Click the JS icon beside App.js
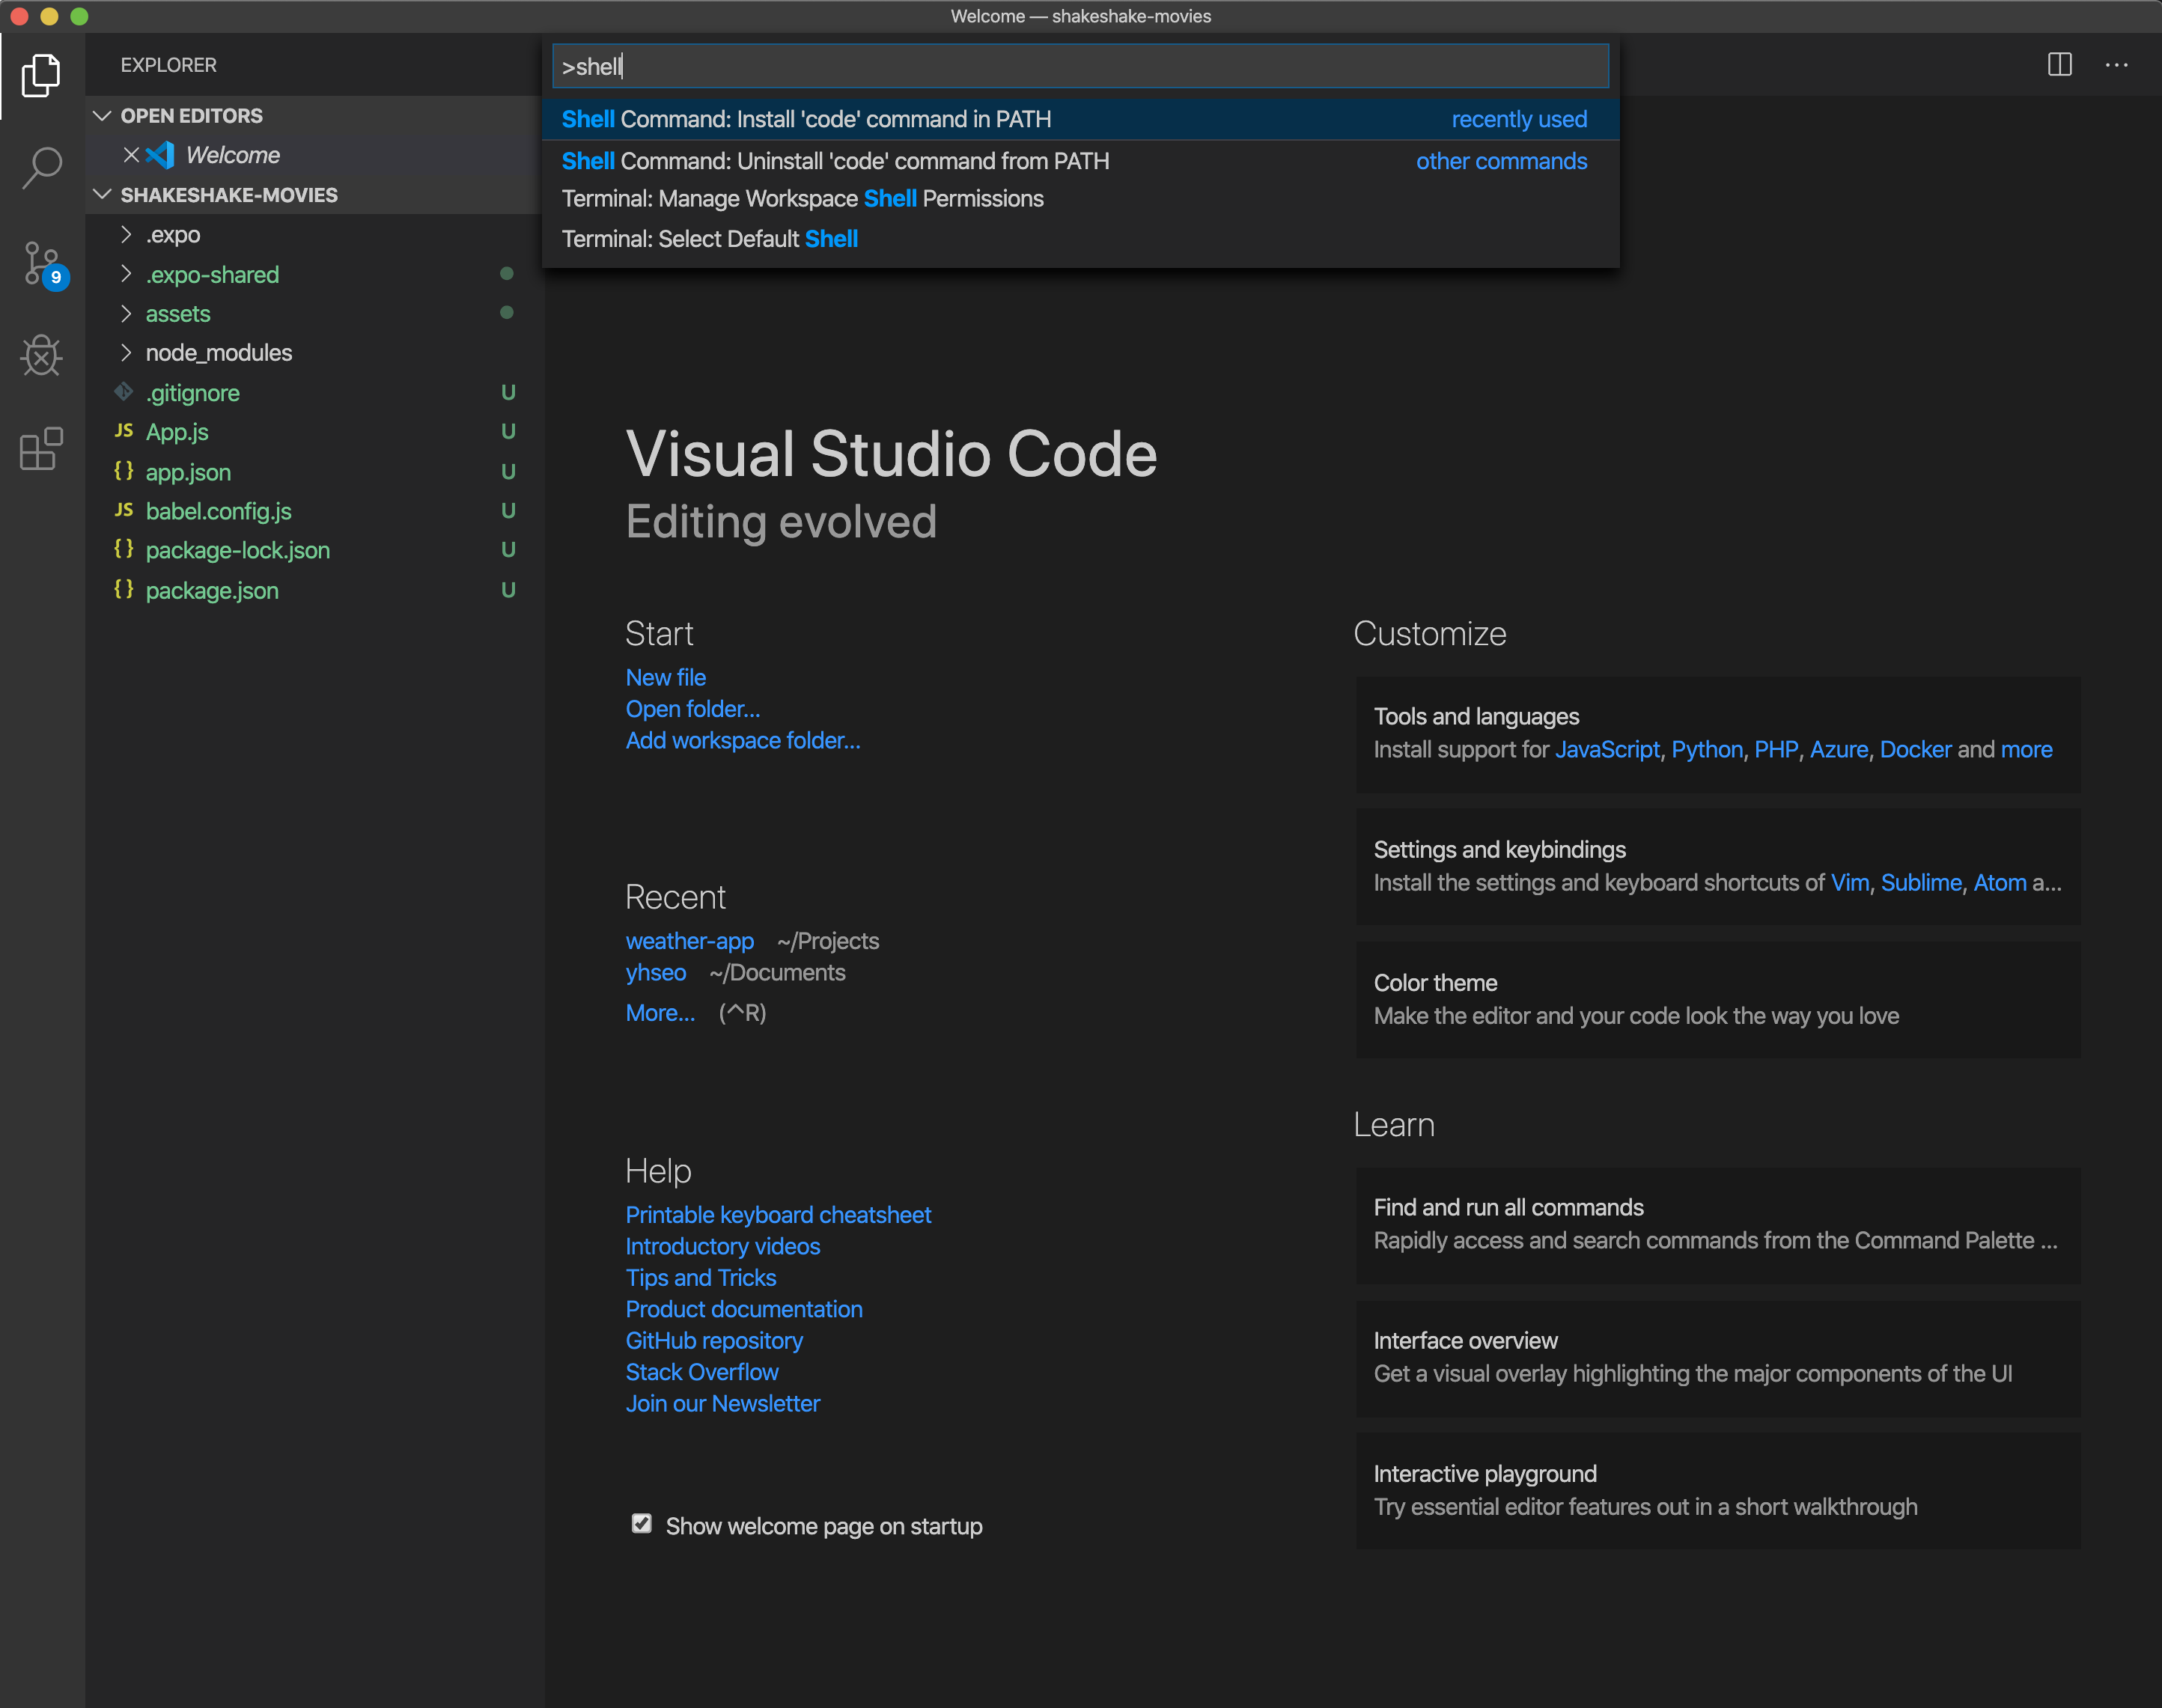The width and height of the screenshot is (2162, 1708). pyautogui.click(x=124, y=431)
